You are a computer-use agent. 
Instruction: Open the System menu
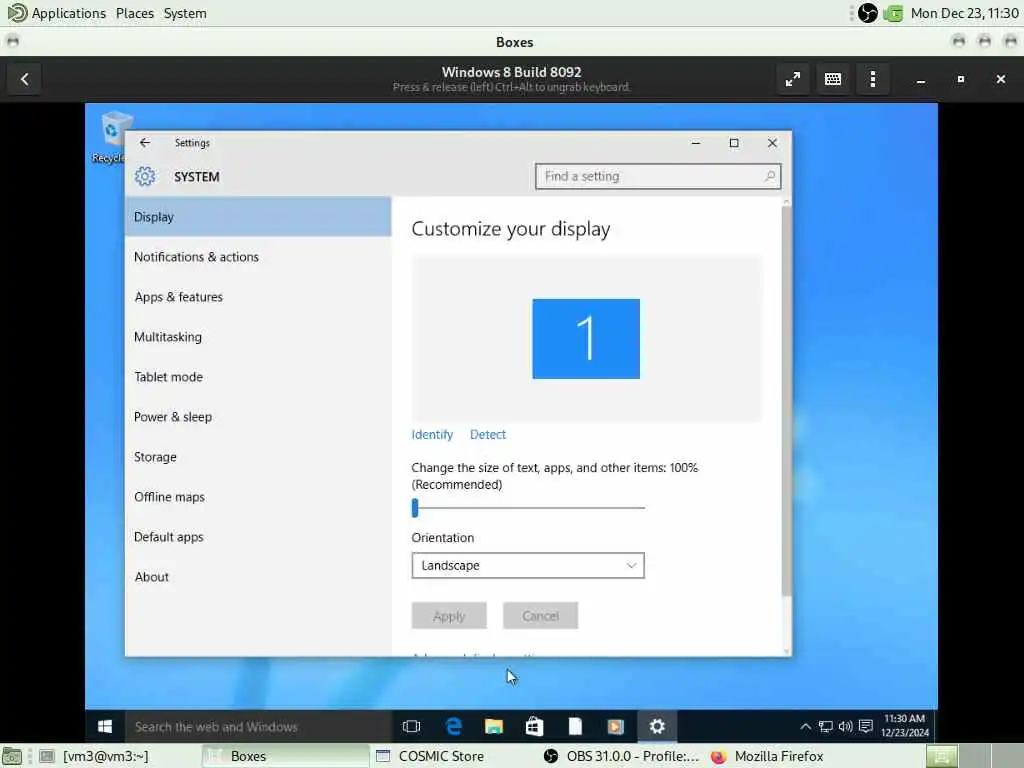coord(185,13)
